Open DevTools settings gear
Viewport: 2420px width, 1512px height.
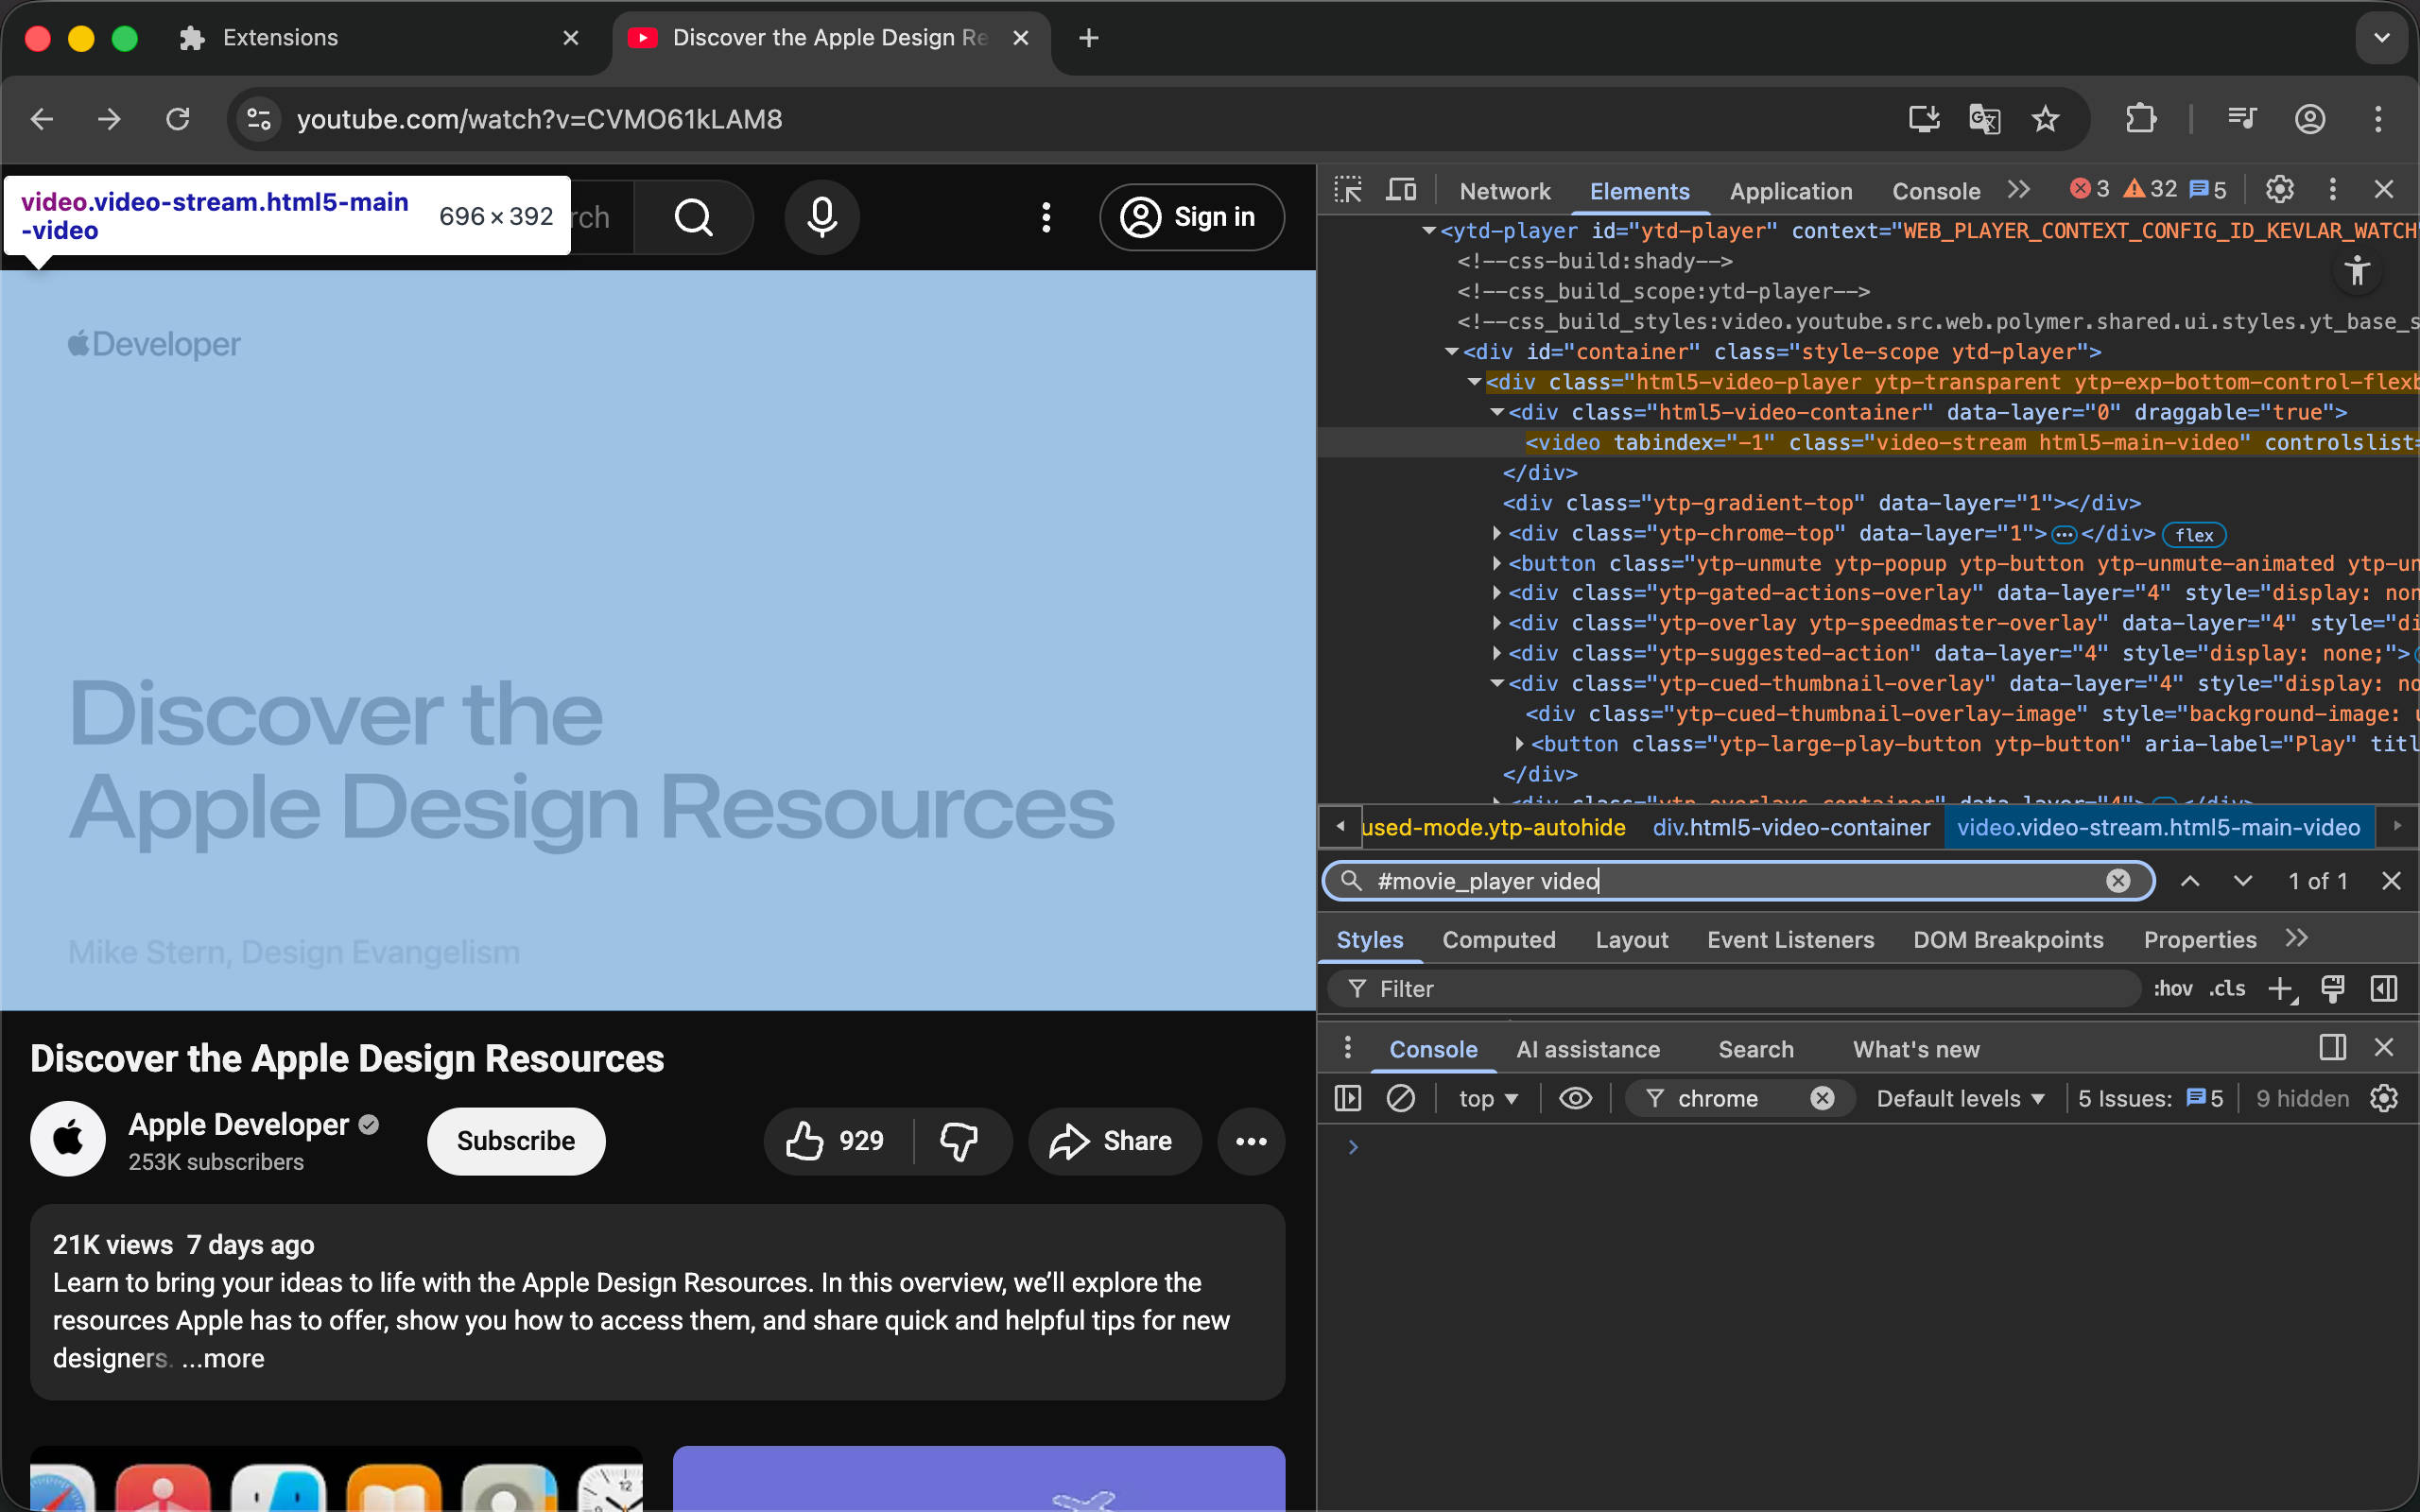[2279, 189]
